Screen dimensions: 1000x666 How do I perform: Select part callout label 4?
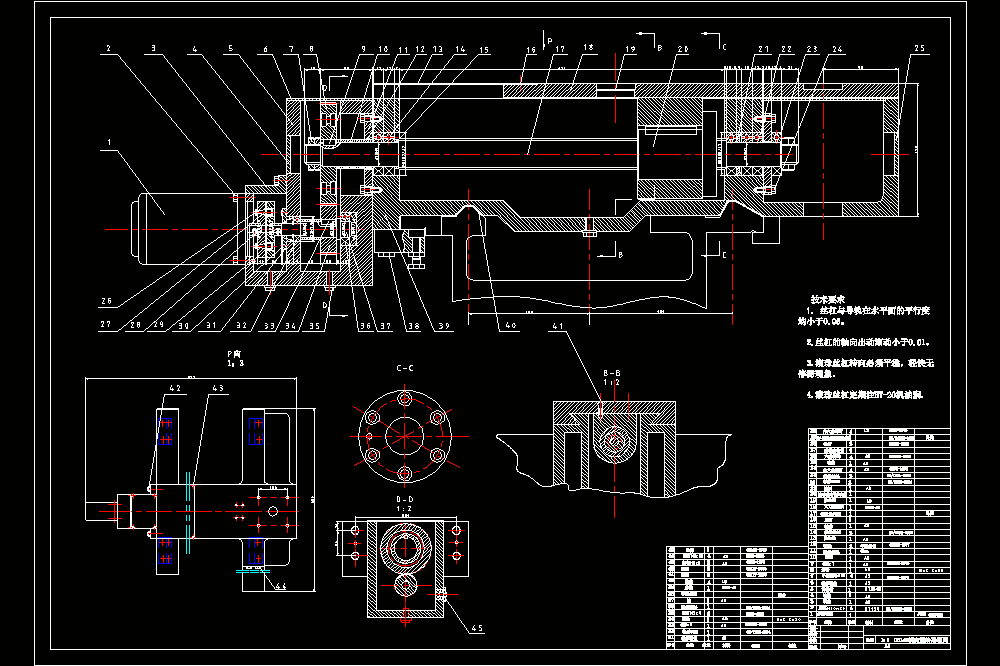195,49
